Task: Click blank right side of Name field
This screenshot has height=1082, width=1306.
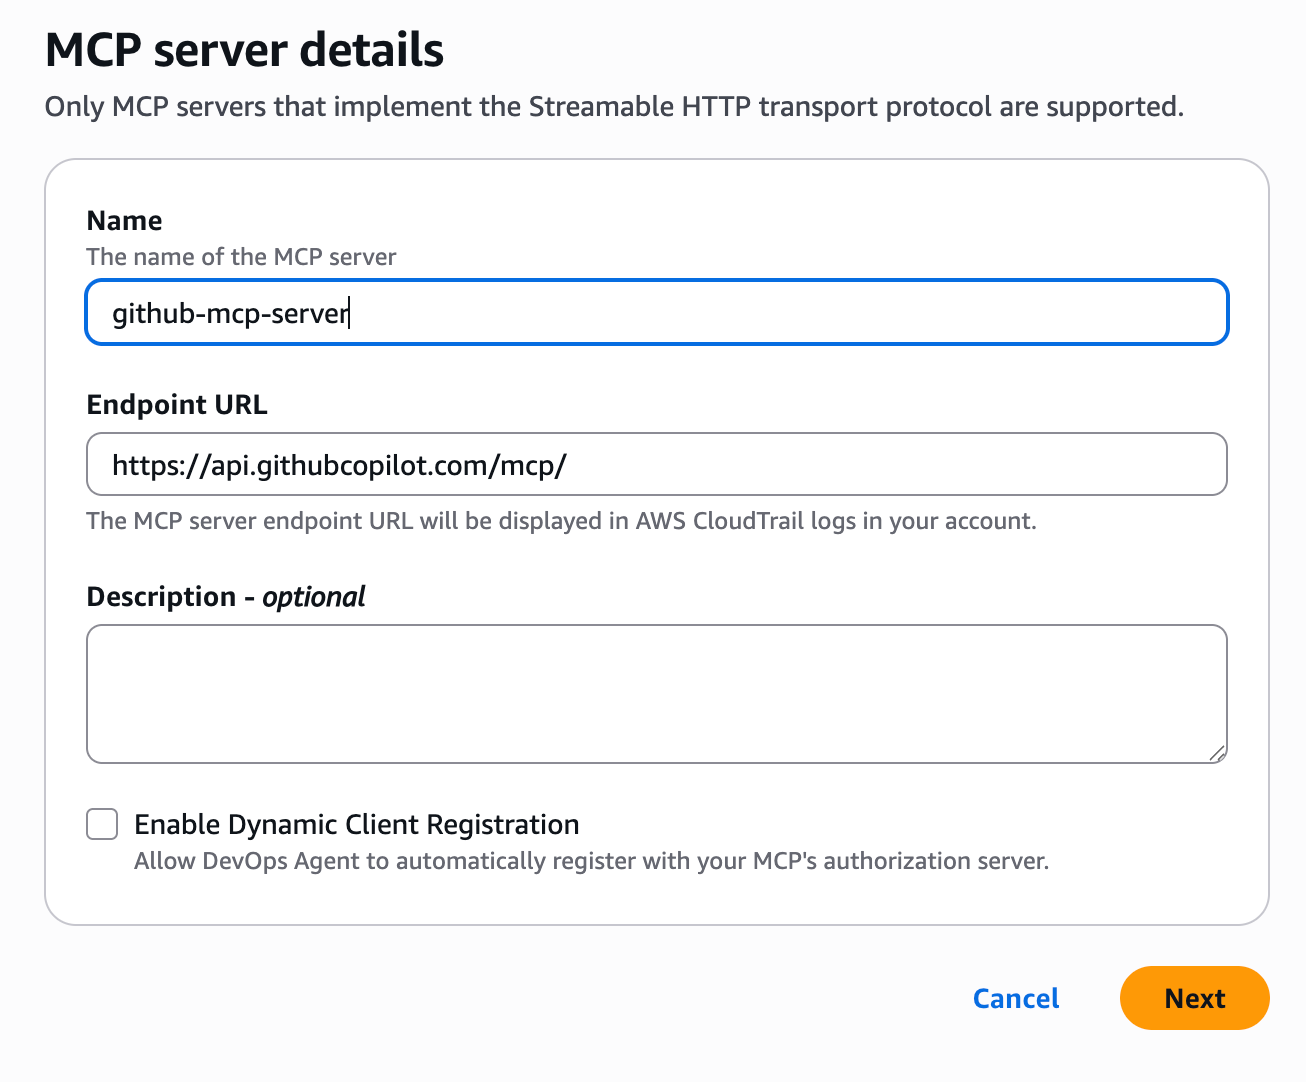Action: [x=900, y=314]
